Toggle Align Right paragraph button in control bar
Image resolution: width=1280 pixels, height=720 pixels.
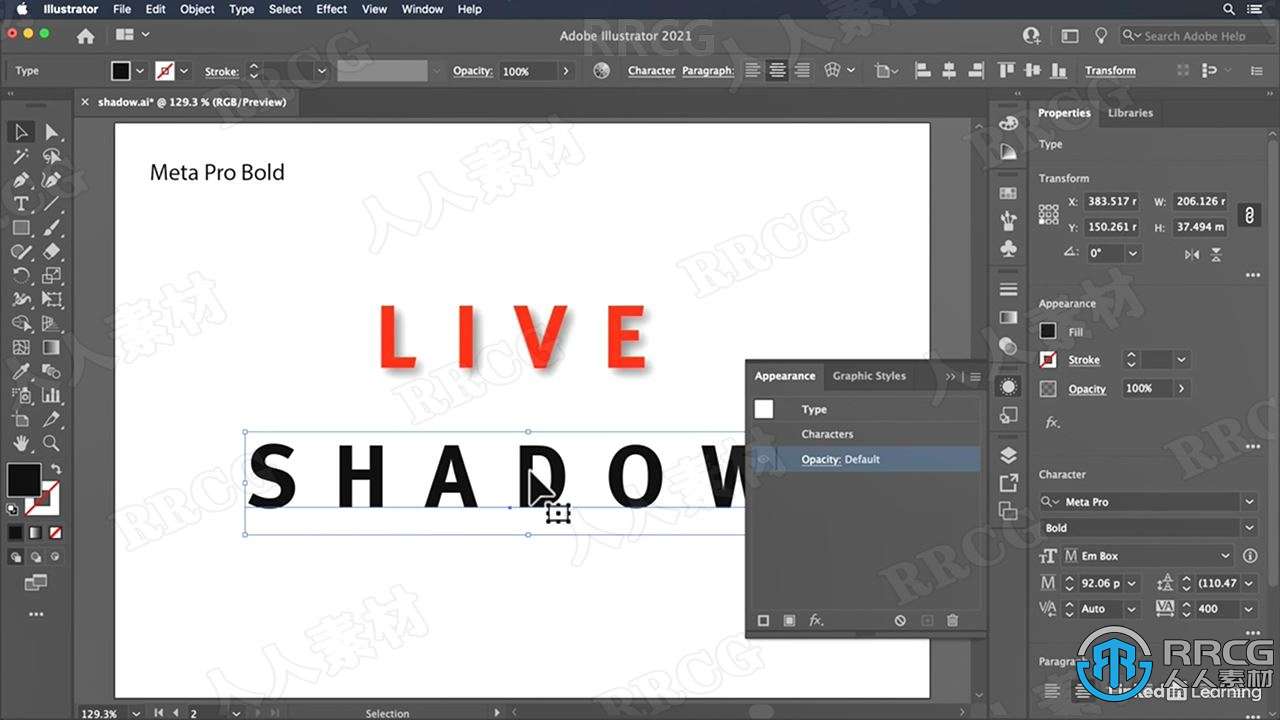pos(802,71)
